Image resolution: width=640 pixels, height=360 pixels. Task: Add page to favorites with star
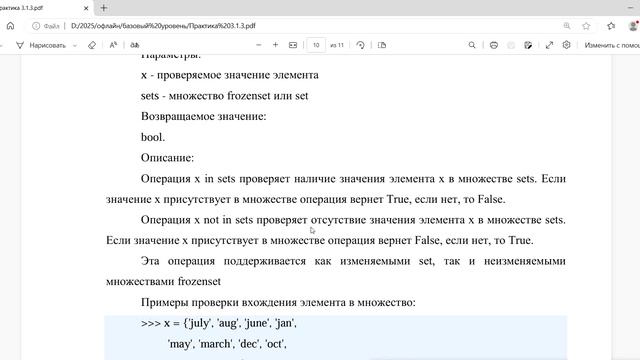tap(586, 26)
